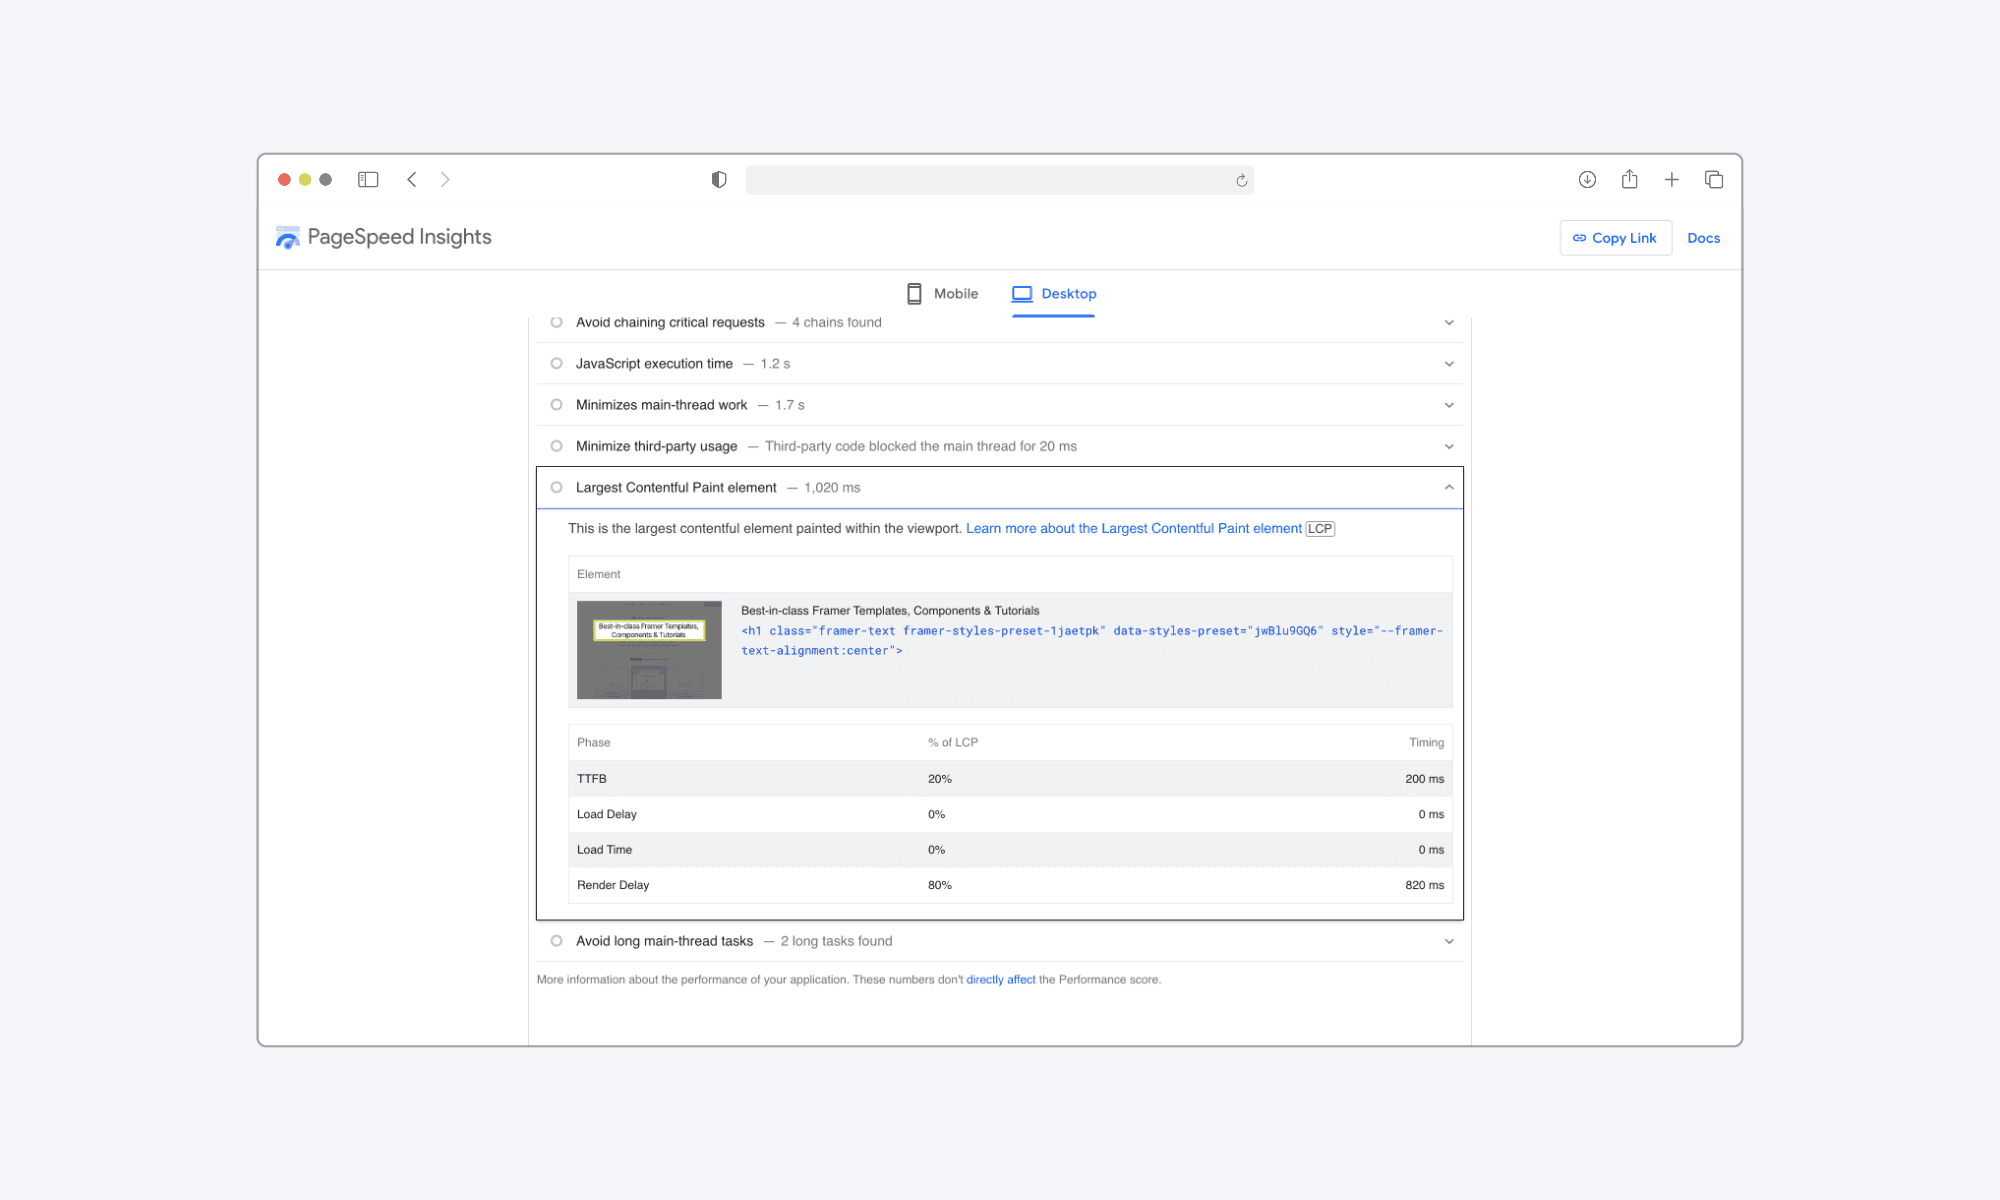Click the Minimize third-party usage row title
2000x1200 pixels.
point(656,446)
